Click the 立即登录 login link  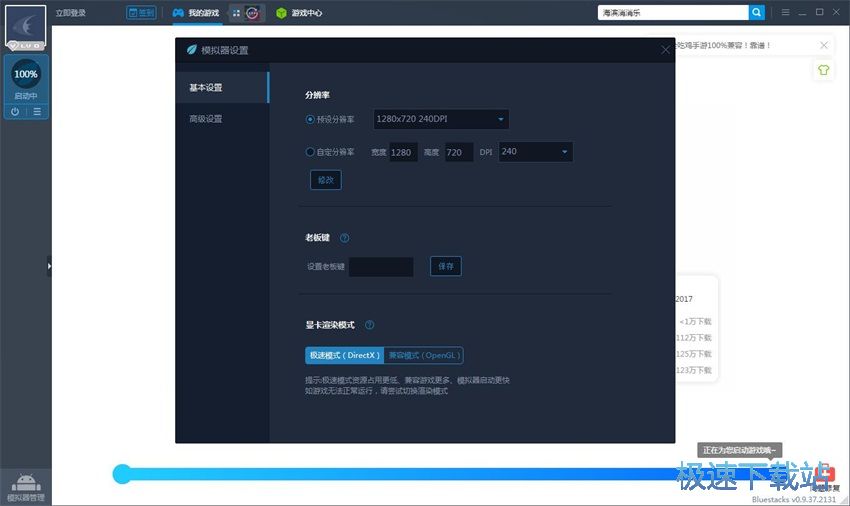coord(70,13)
